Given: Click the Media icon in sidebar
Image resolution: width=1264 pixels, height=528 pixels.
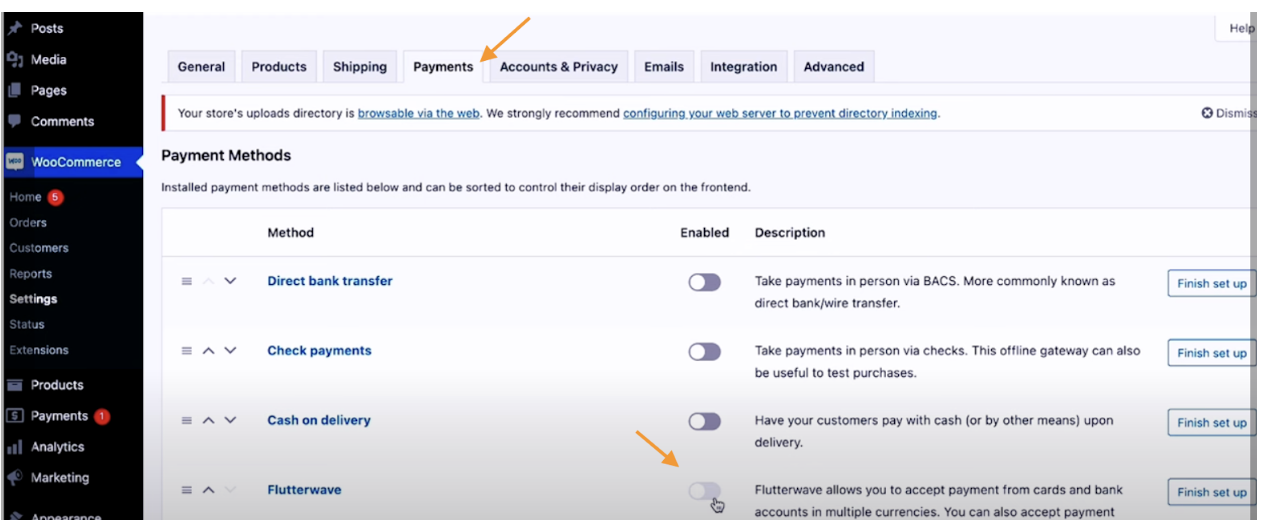Looking at the screenshot, I should (x=15, y=59).
